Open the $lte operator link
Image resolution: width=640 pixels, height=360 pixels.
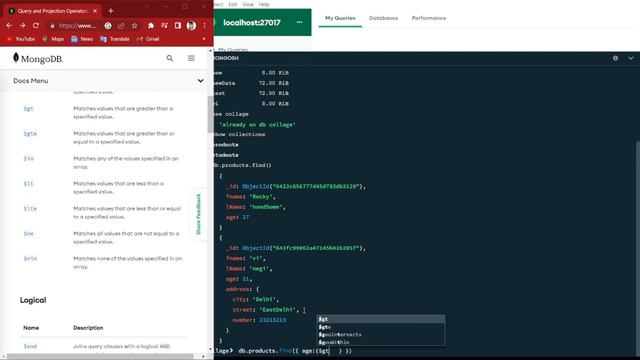click(30, 209)
